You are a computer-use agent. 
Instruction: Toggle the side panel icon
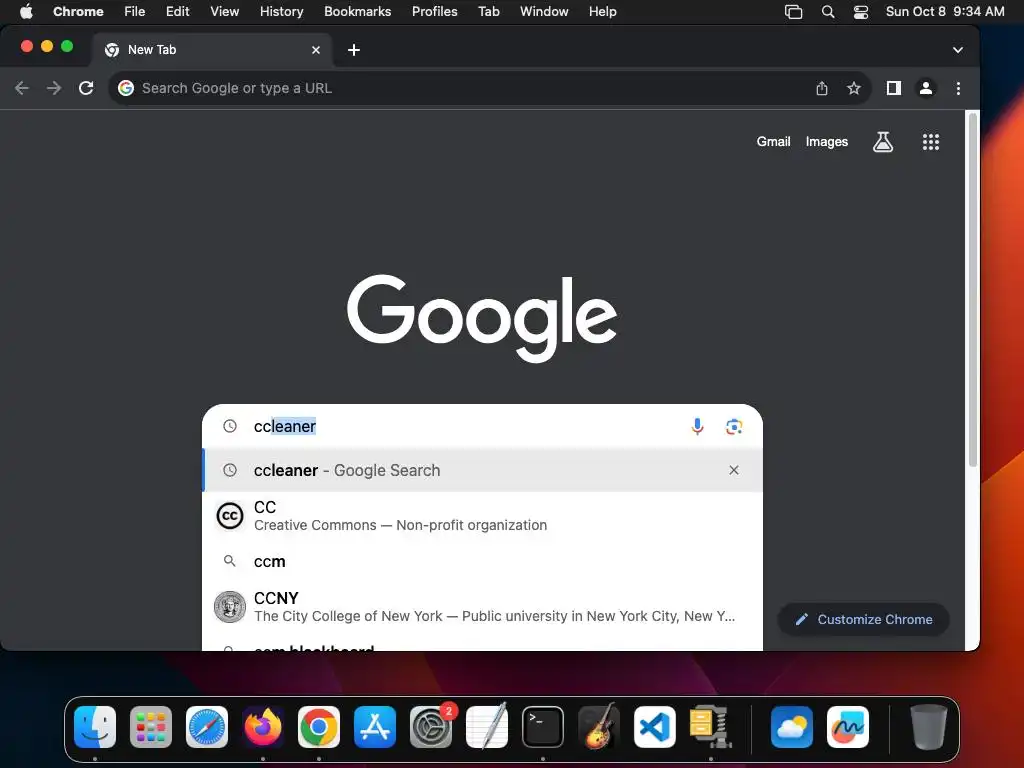893,88
